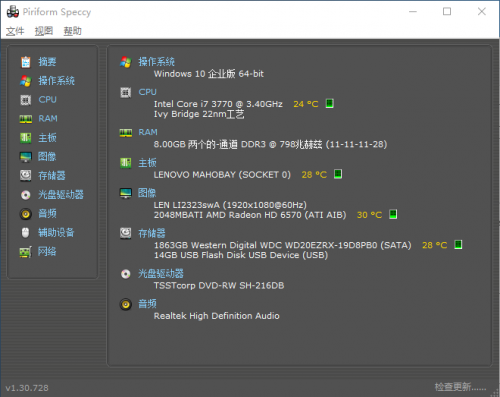This screenshot has width=500, height=397.
Task: Click the 光盘驱动器 heading link in summary
Action: [161, 274]
